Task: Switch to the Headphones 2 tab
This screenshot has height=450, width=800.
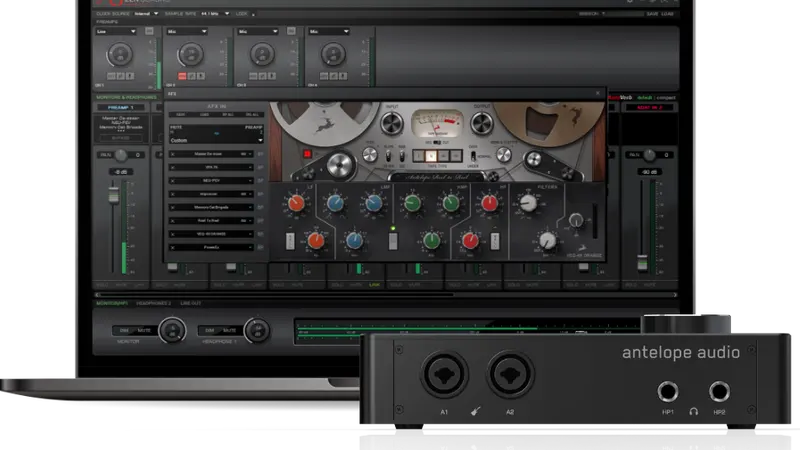Action: pyautogui.click(x=156, y=302)
